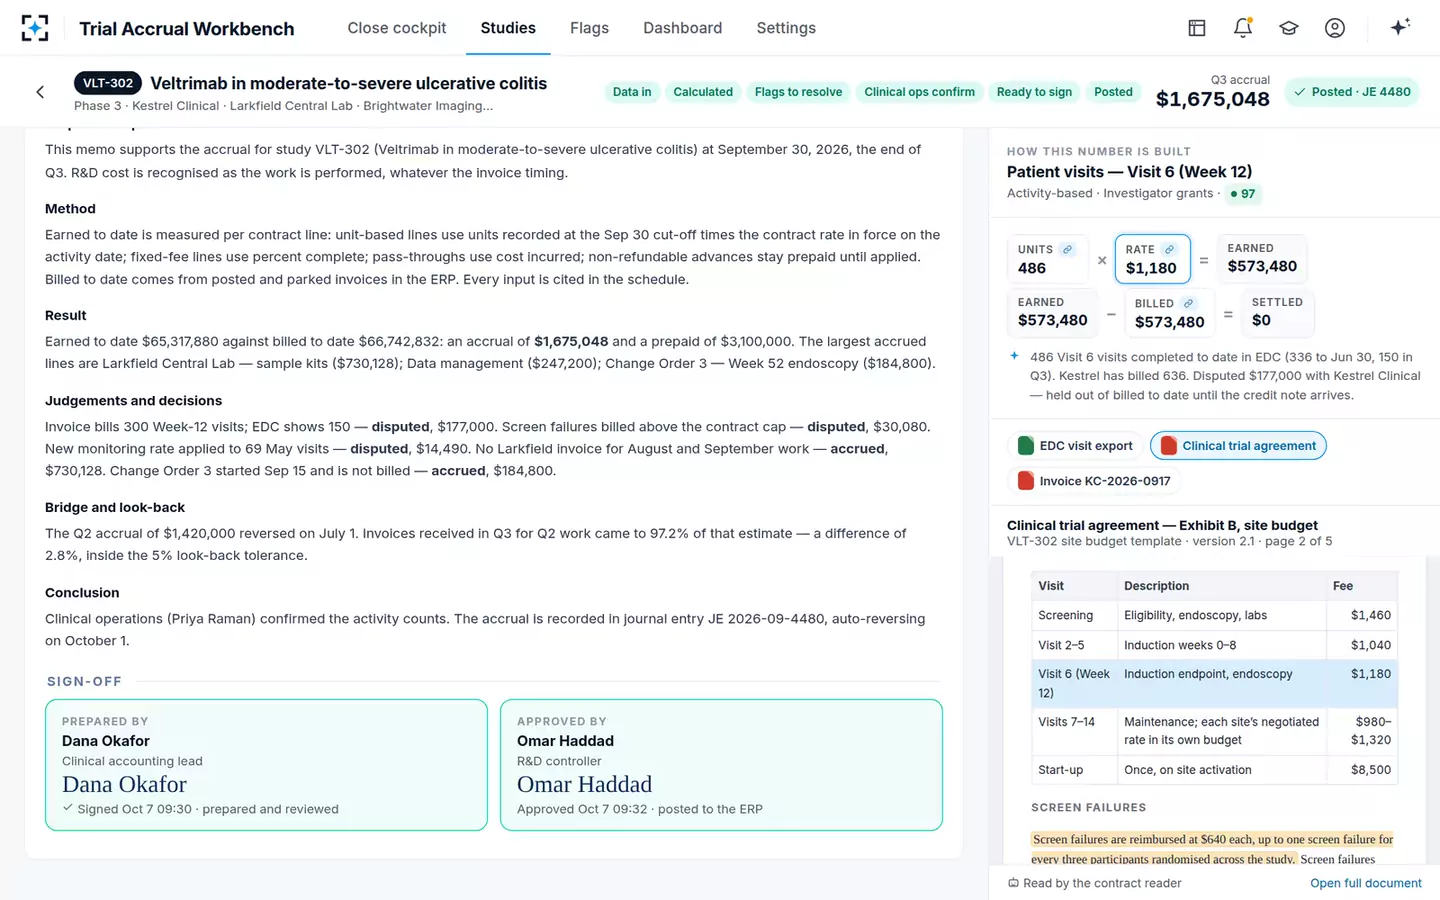Click Dana Okafor prepared-by sign-off card
This screenshot has width=1440, height=900.
(x=266, y=765)
